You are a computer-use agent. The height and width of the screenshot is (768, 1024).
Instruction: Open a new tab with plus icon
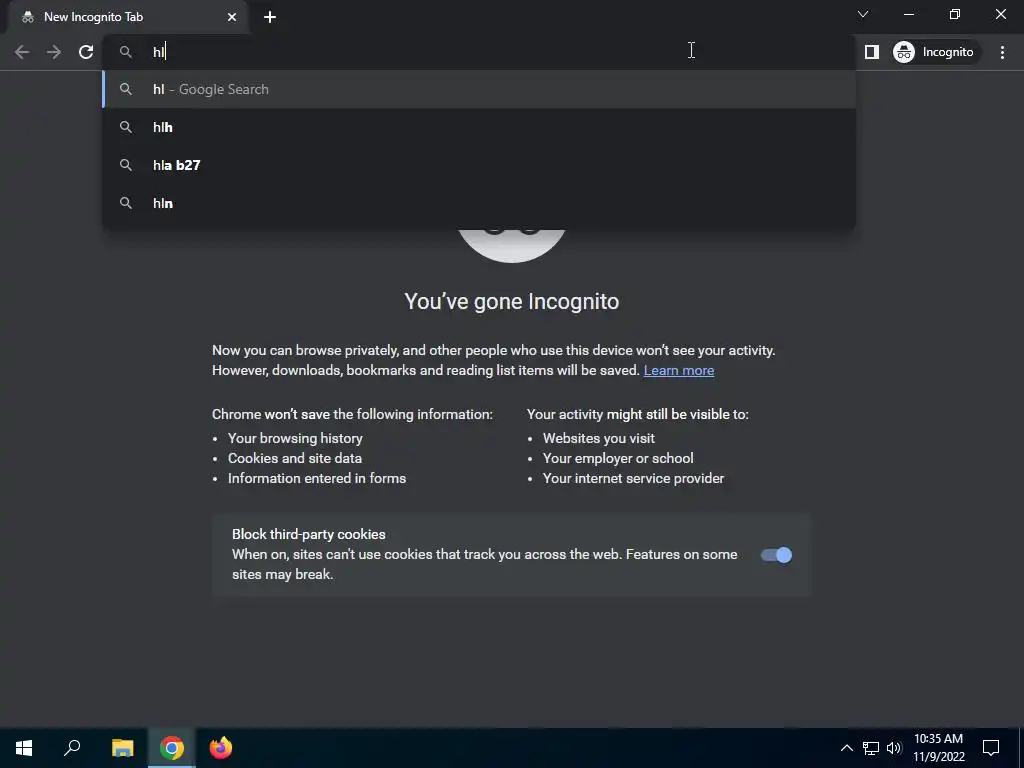point(270,17)
